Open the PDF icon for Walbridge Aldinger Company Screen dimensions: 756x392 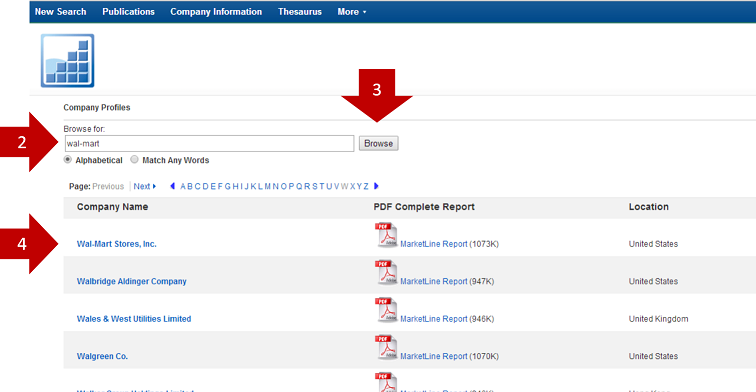[x=386, y=272]
